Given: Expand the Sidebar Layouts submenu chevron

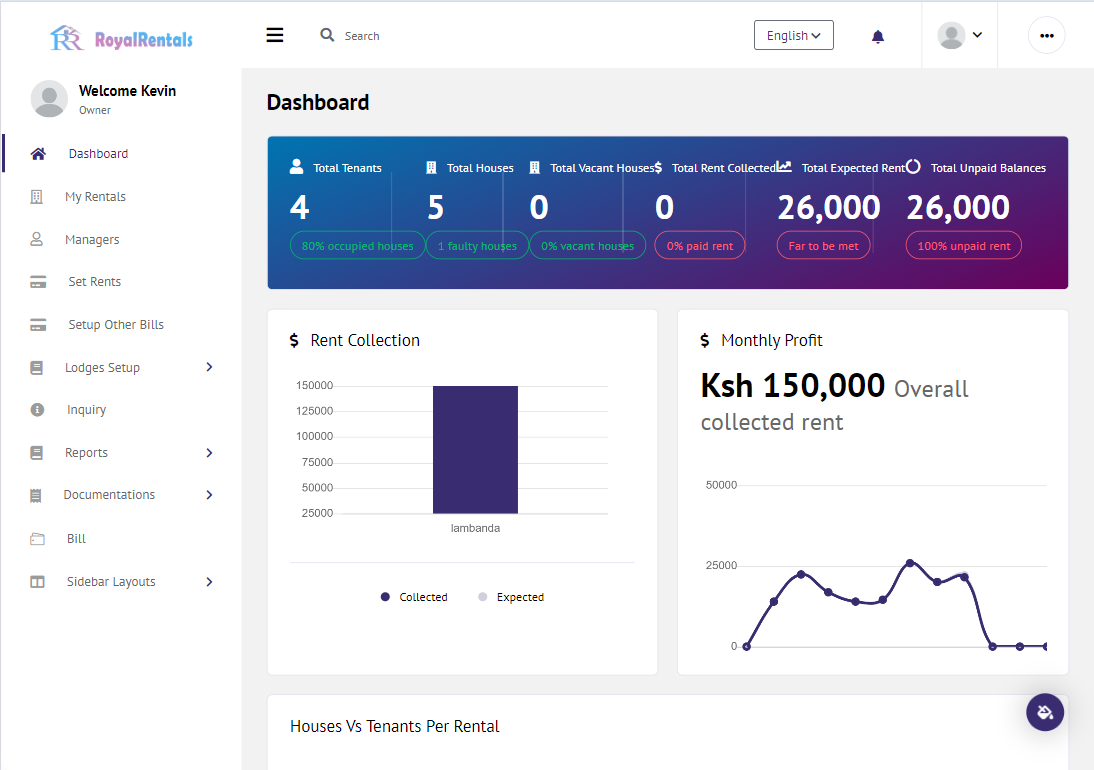Looking at the screenshot, I should click(x=209, y=582).
